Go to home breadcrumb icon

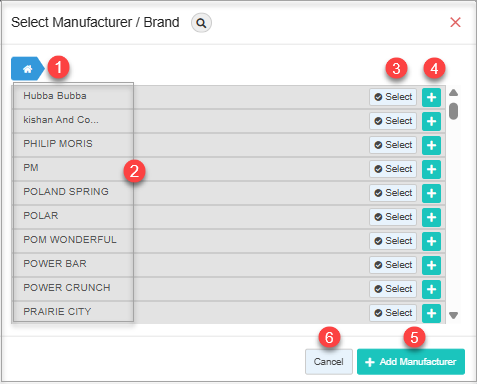[x=27, y=69]
